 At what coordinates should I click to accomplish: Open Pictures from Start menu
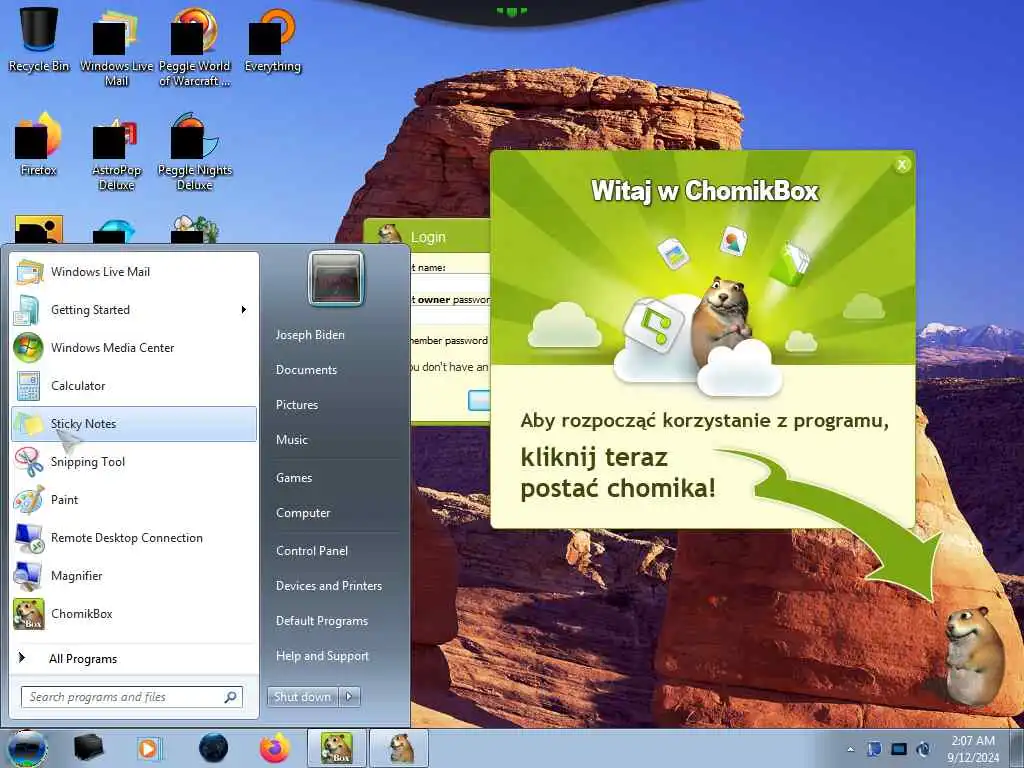tap(297, 405)
